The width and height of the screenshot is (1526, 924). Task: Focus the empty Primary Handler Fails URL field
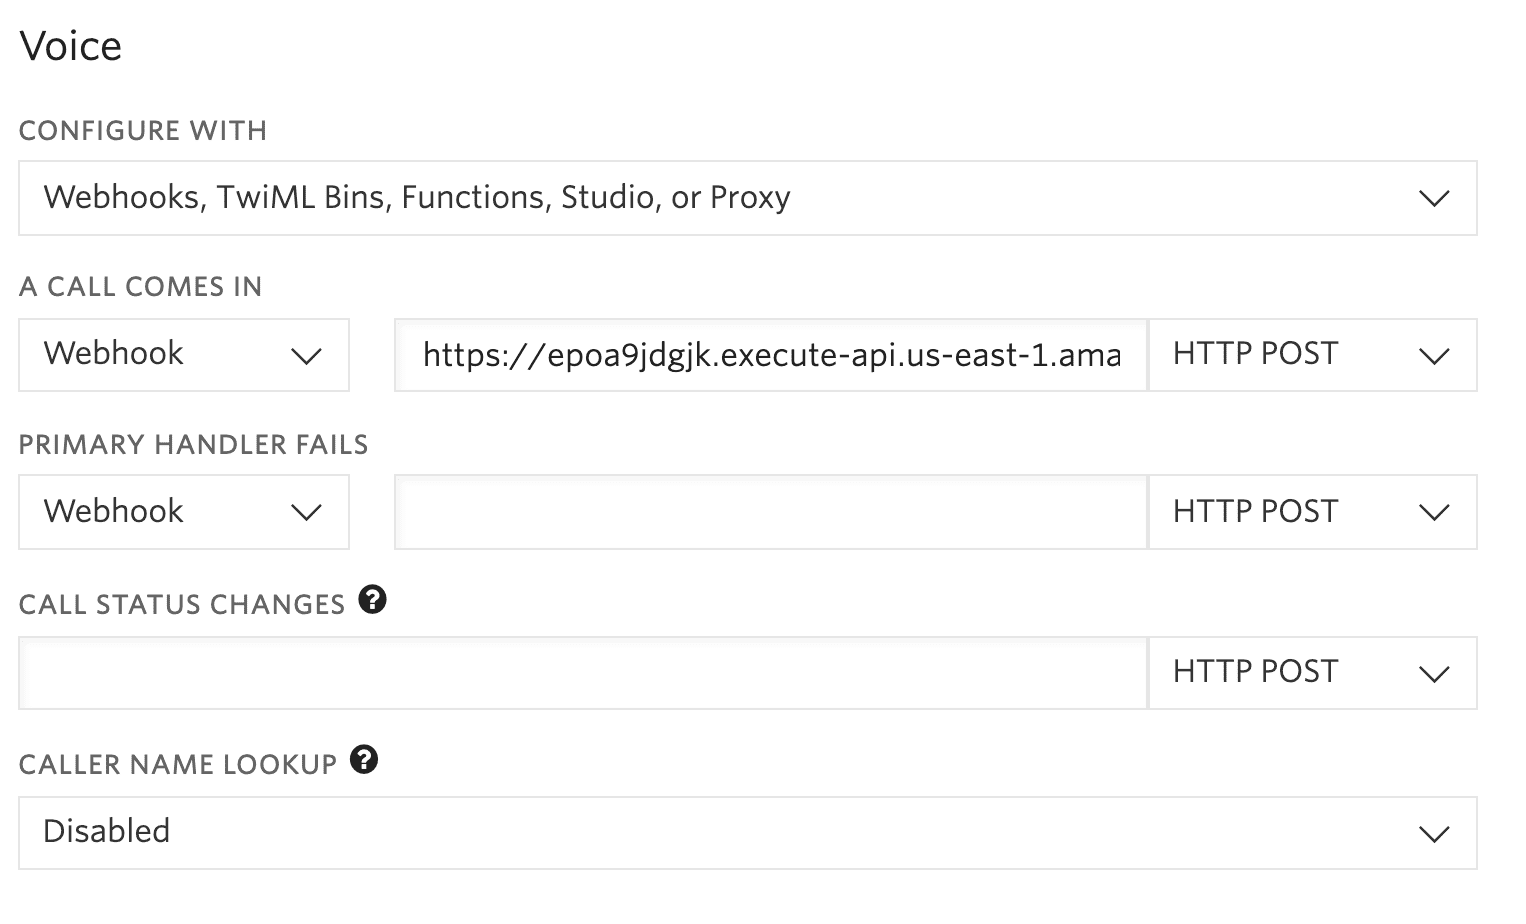(771, 512)
